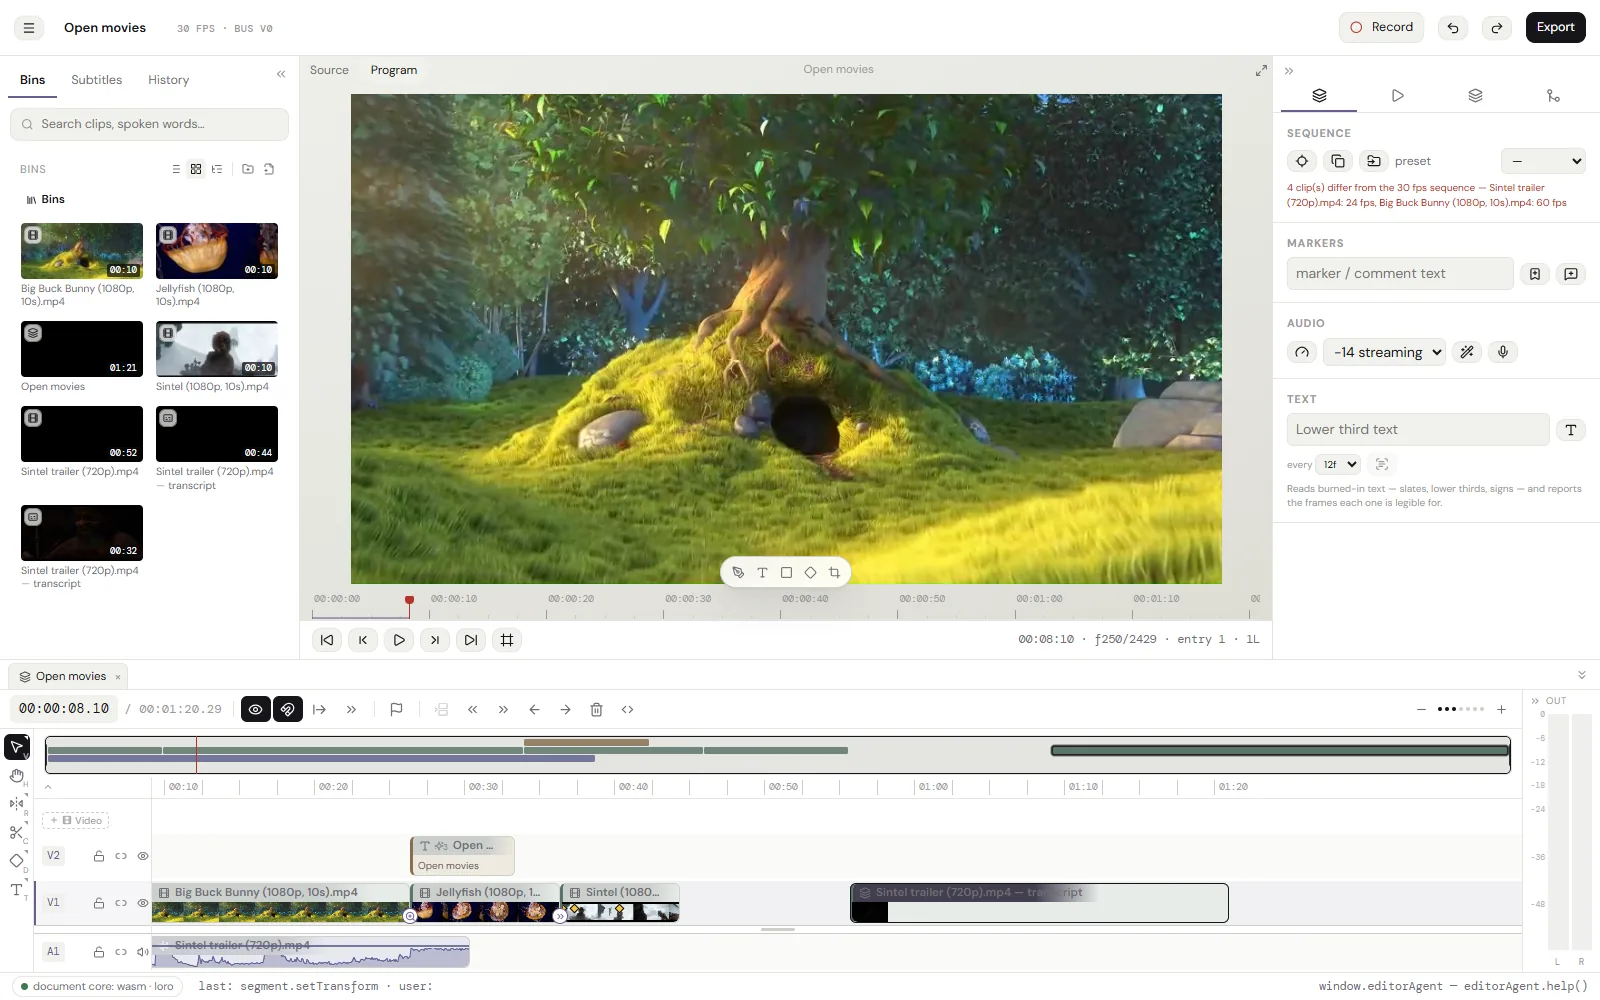Go to the start of the sequence

coord(327,640)
